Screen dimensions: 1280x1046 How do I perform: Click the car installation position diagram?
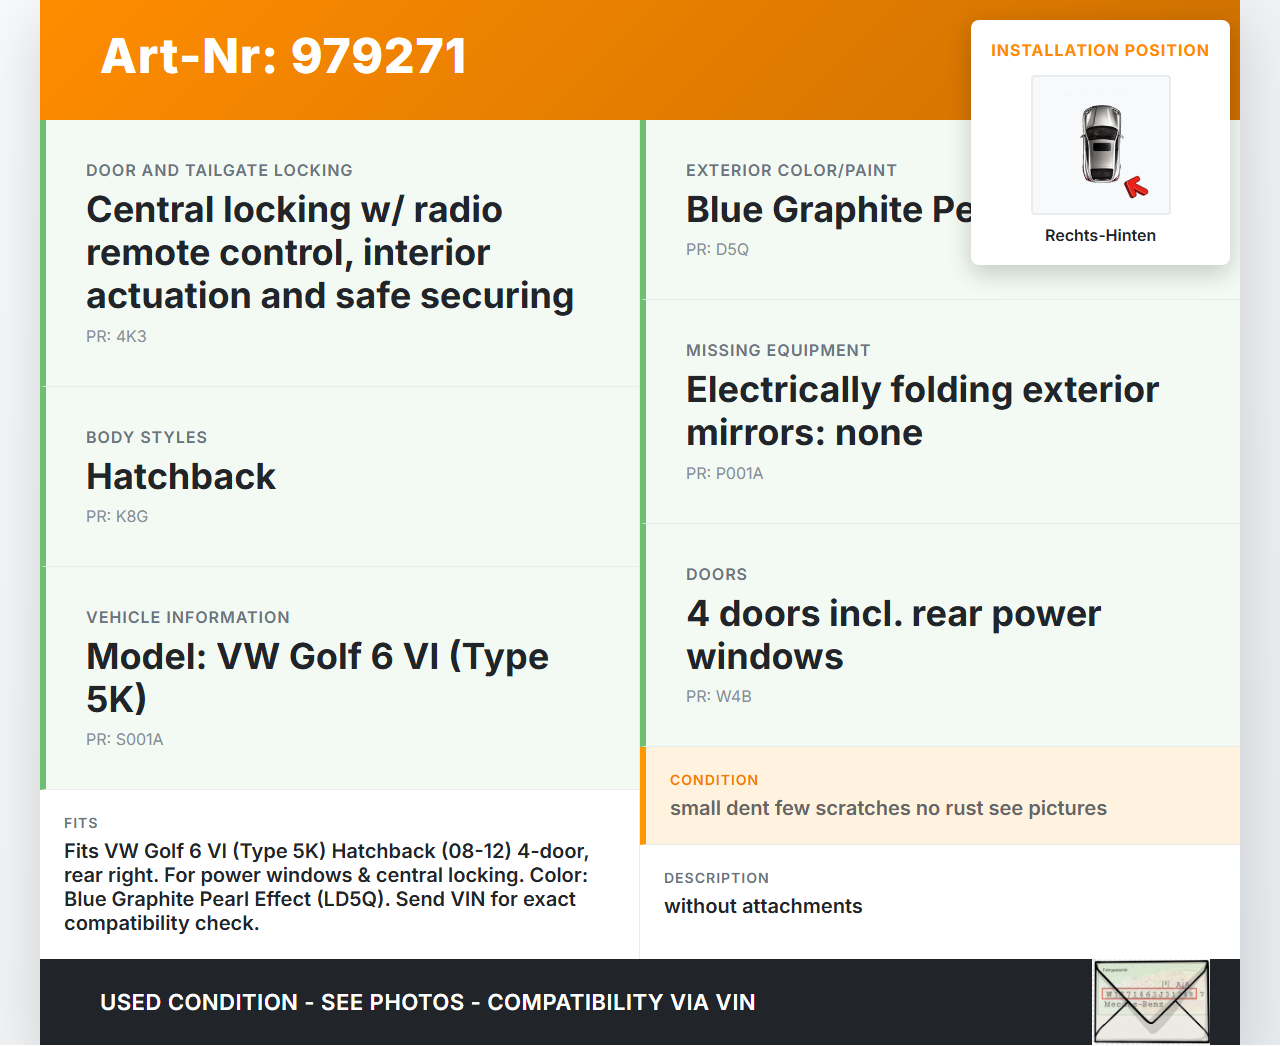[x=1101, y=145]
